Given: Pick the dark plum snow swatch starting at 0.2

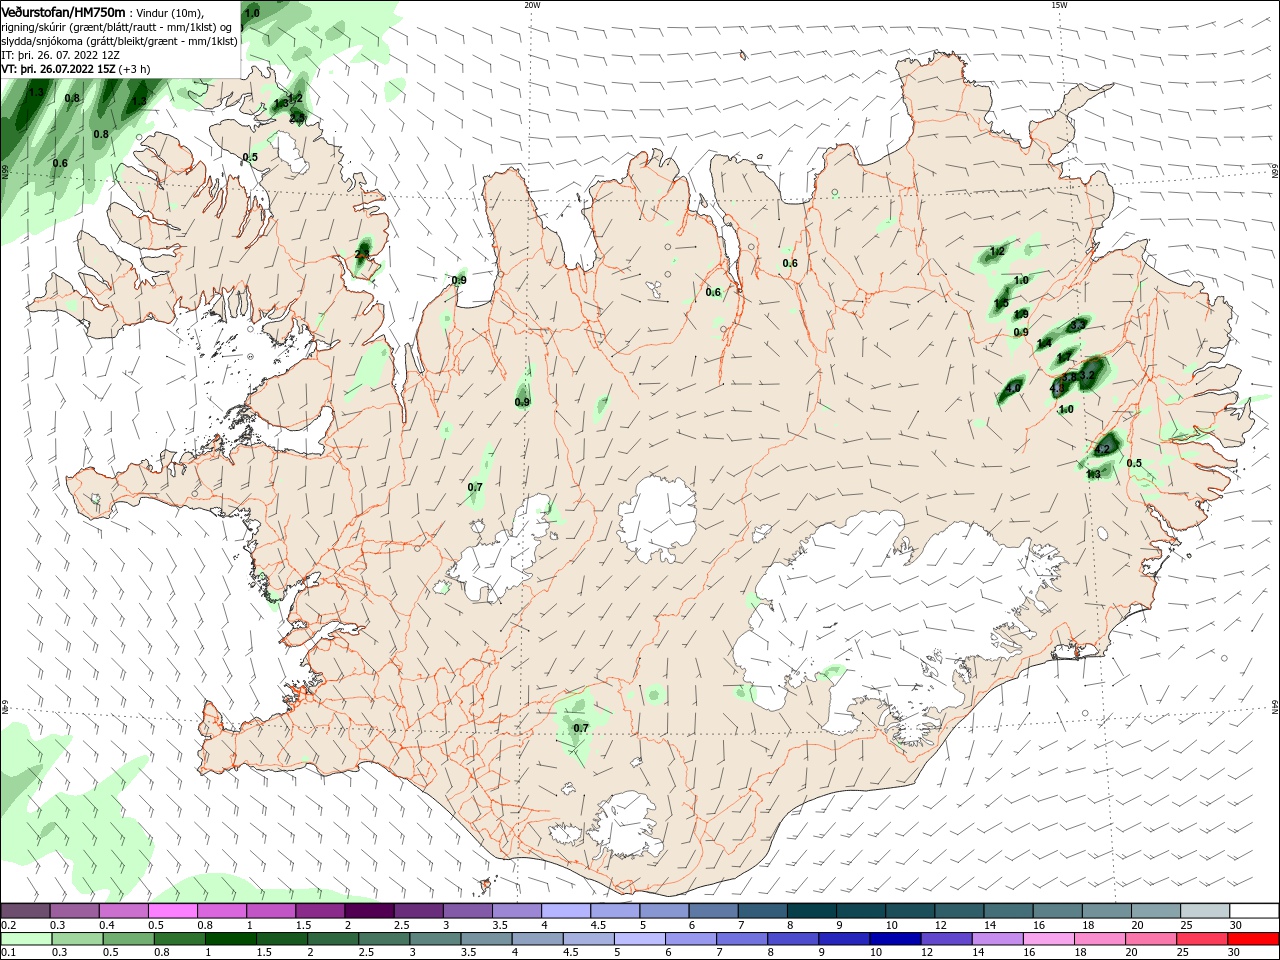Looking at the screenshot, I should [x=25, y=910].
